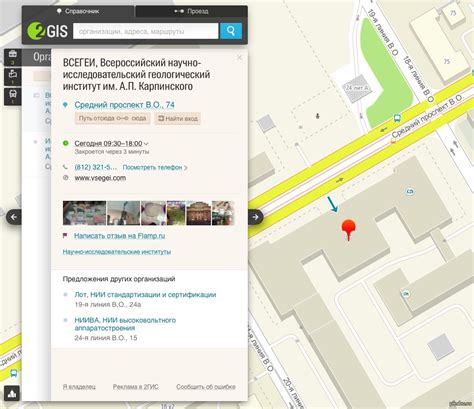Switch to the Справочник tab

point(78,11)
